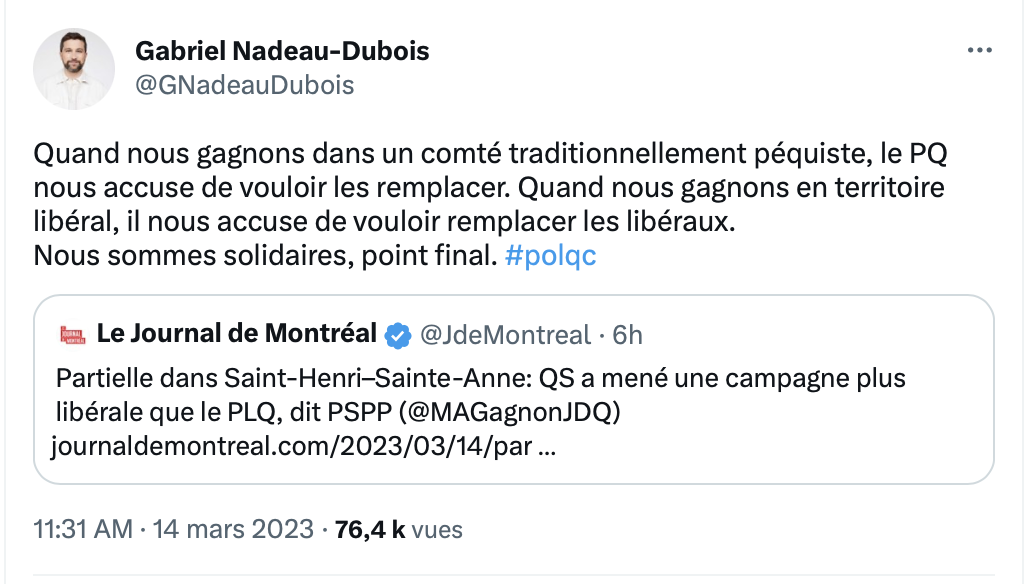Click the @GNadeauDubois handle
The height and width of the screenshot is (584, 1026).
coord(244,85)
